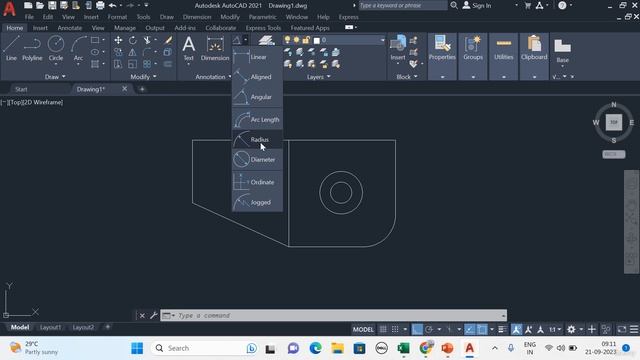The image size is (640, 360).
Task: Click the keyword search box in title bar
Action: pyautogui.click(x=402, y=5)
